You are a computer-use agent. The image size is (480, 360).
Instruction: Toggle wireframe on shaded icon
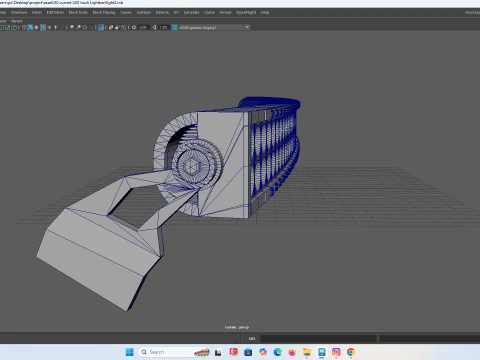(x=43, y=27)
